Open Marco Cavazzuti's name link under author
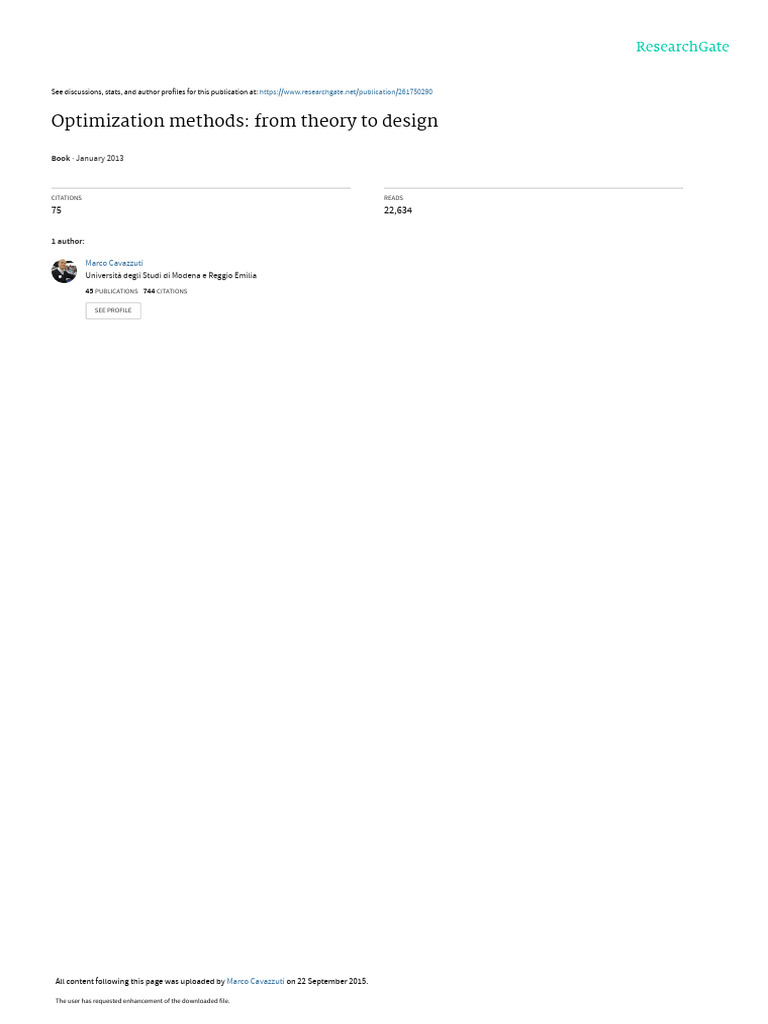 tap(114, 263)
